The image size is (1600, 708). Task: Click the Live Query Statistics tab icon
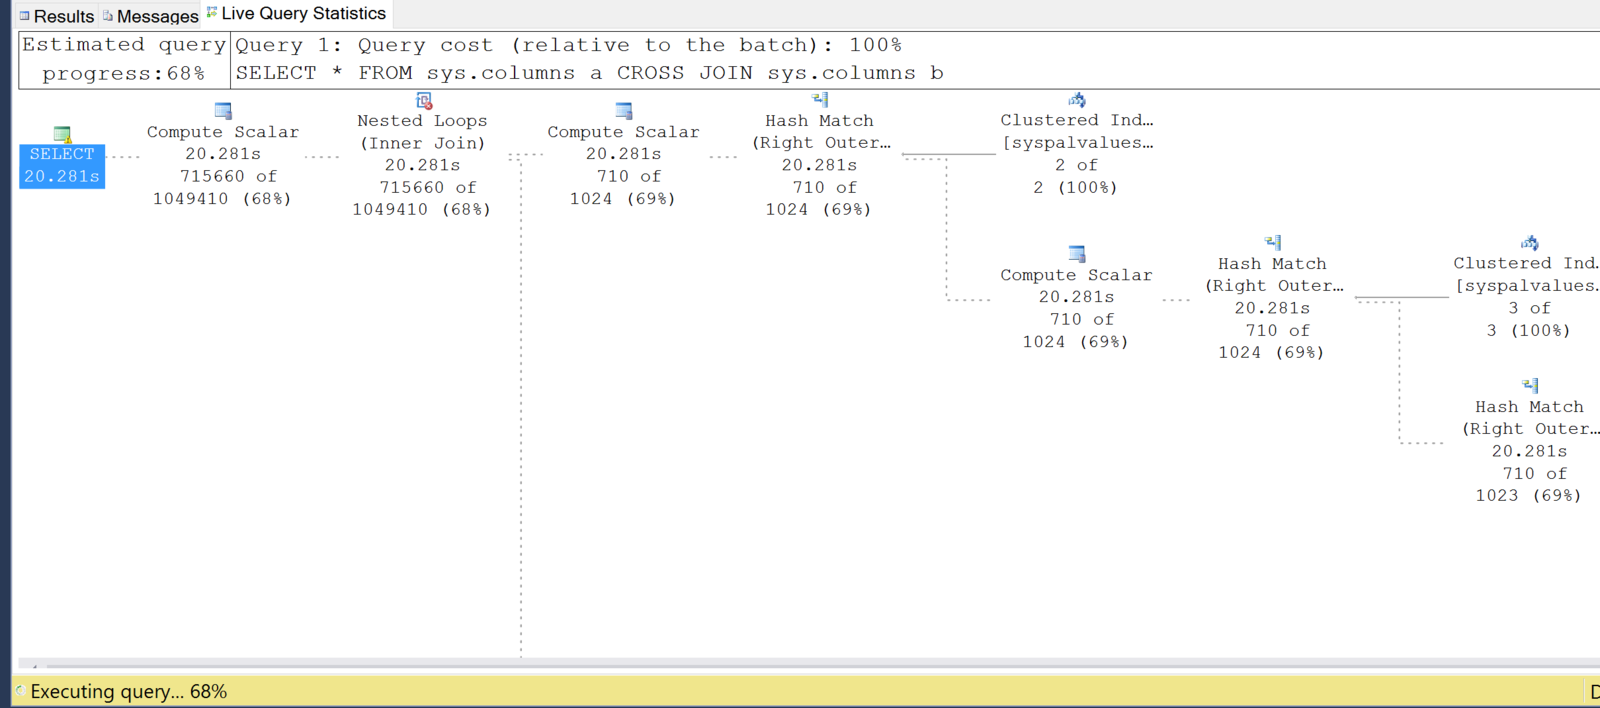212,12
